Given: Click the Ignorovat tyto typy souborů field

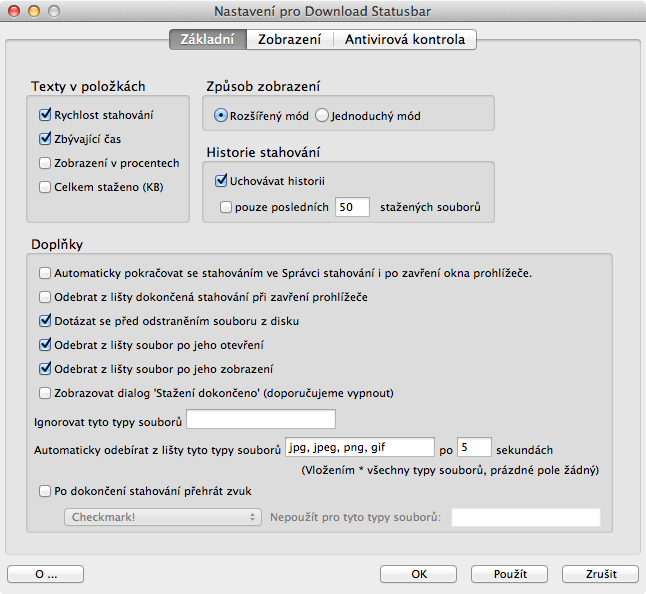Looking at the screenshot, I should [x=261, y=419].
